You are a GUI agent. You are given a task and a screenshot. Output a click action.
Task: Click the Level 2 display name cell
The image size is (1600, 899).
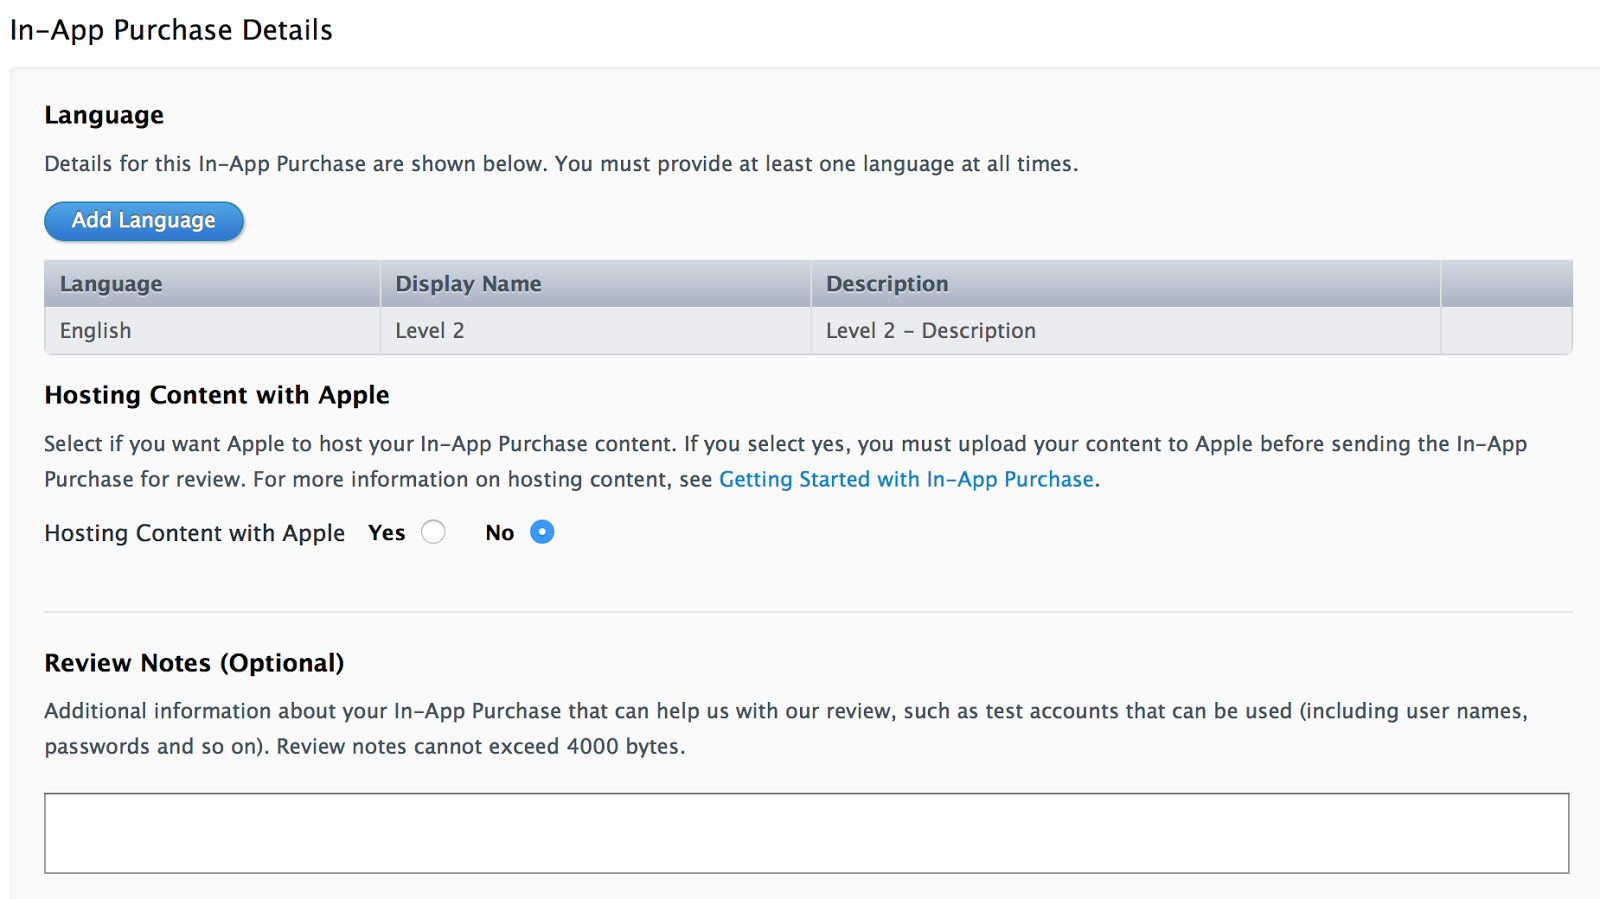(430, 331)
